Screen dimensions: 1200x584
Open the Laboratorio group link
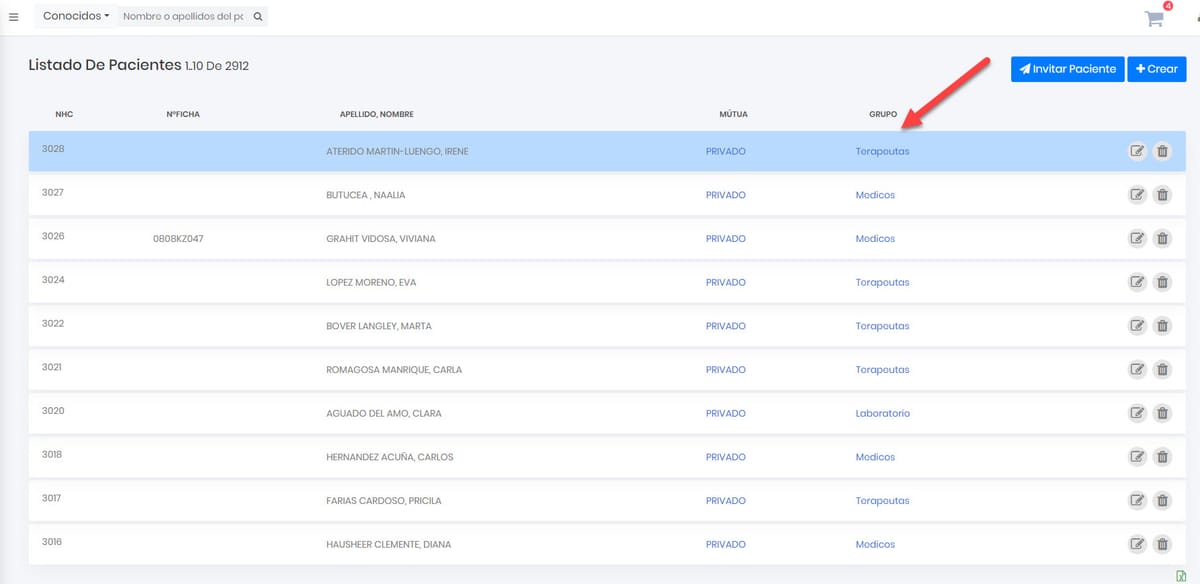click(x=882, y=413)
